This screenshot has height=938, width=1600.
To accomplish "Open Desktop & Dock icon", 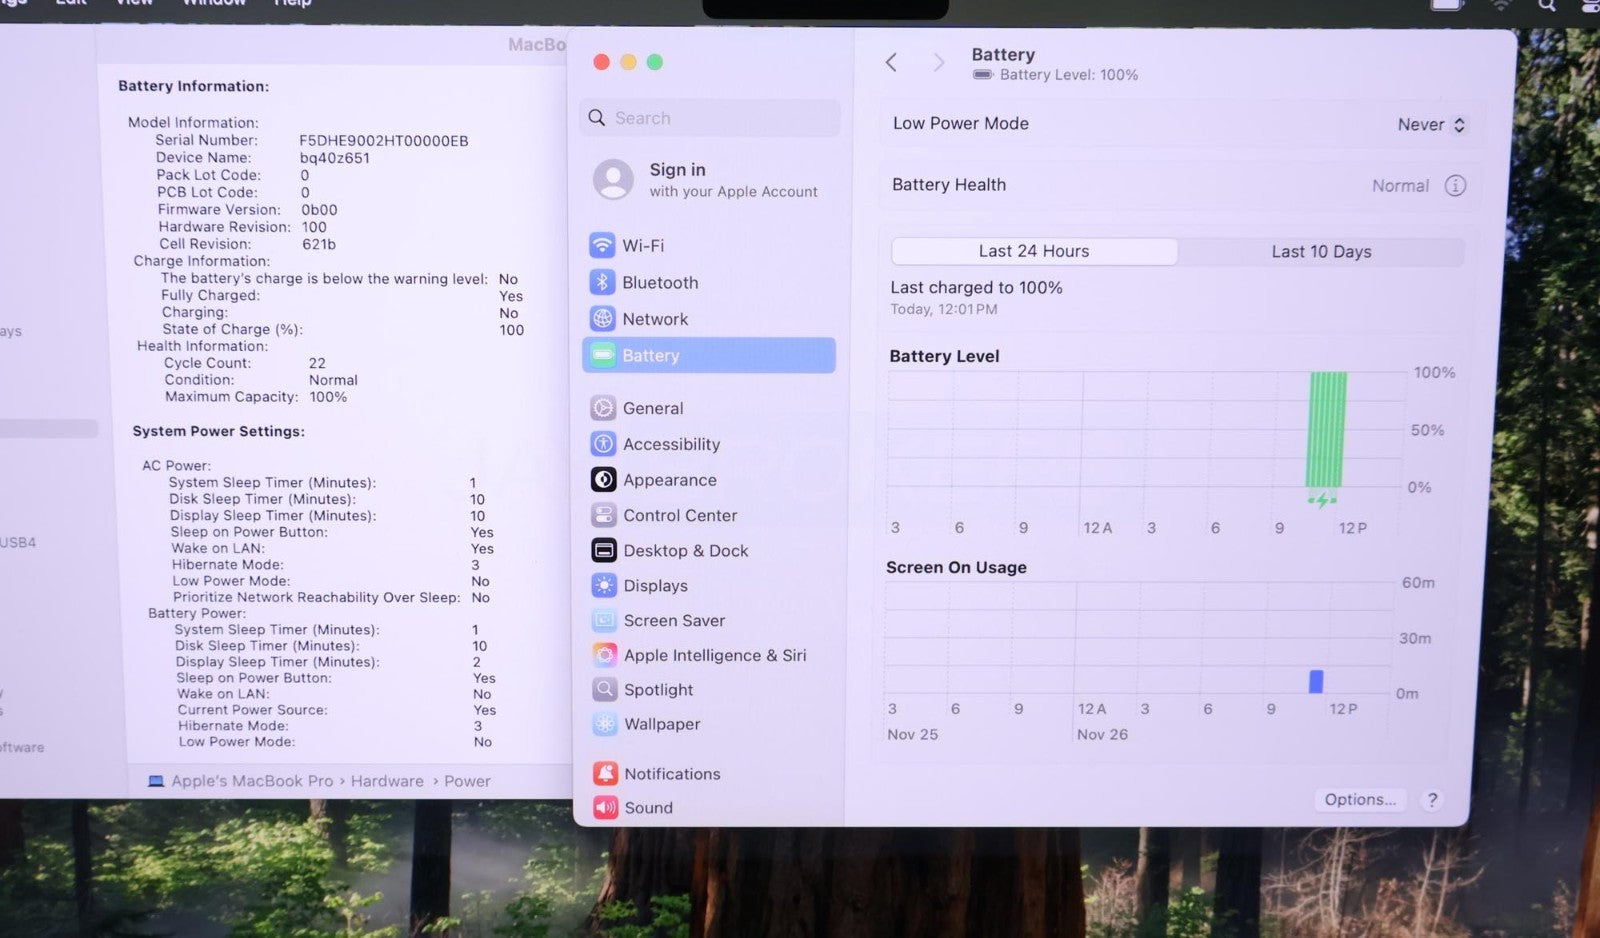I will 604,550.
